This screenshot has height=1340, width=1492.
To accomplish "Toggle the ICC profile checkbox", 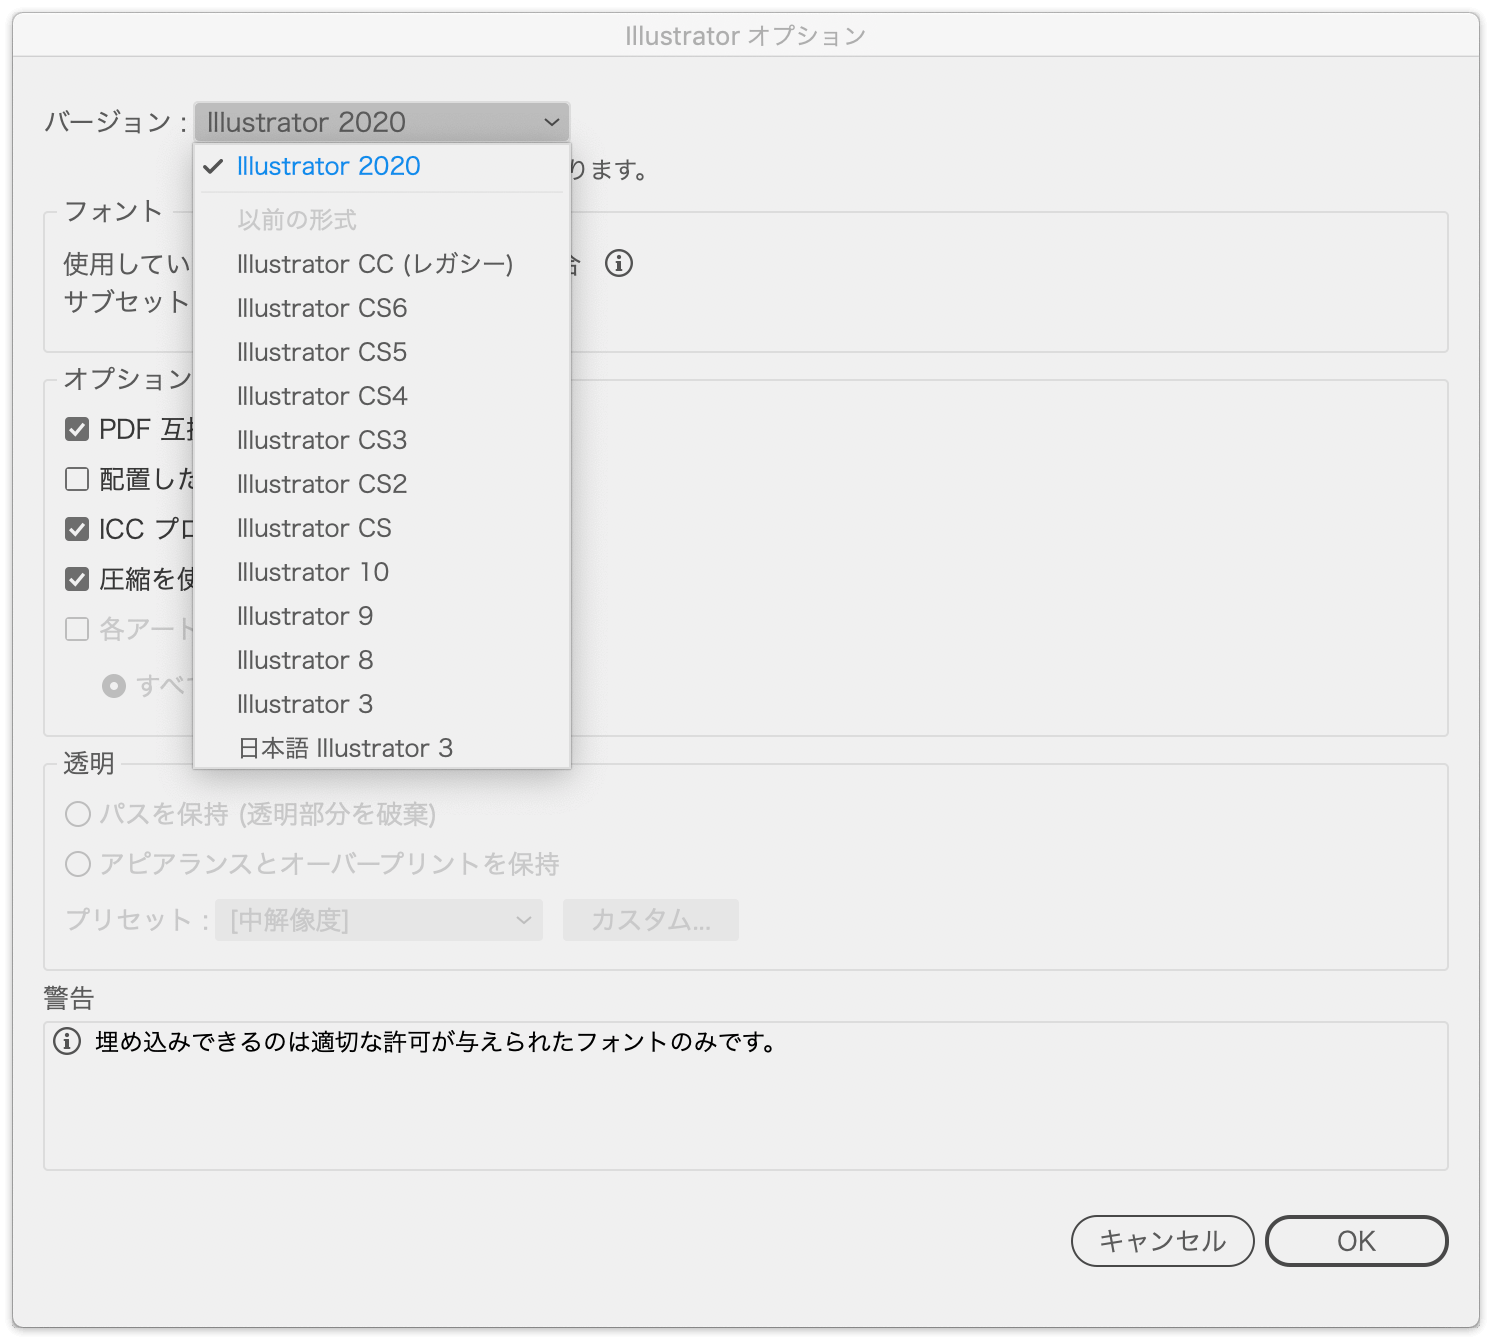I will [x=77, y=529].
